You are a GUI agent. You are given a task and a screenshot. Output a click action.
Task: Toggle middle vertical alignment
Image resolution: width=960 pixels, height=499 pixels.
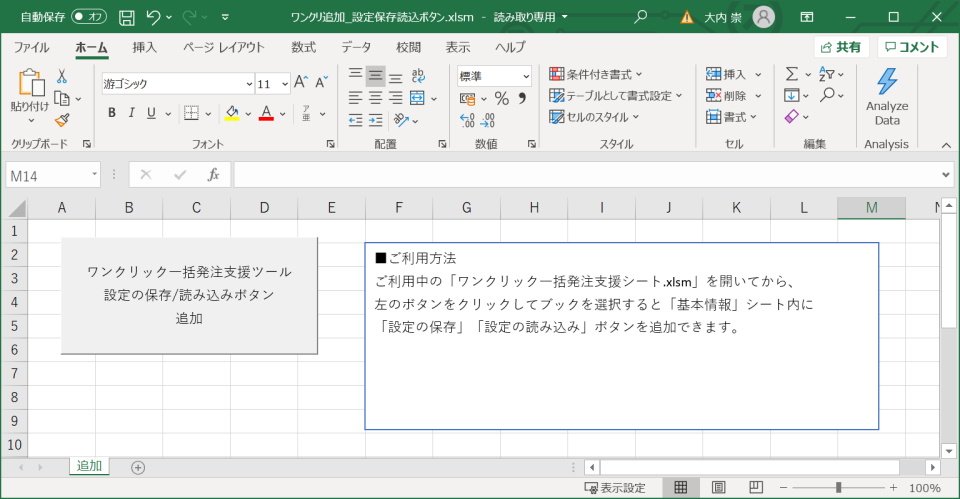pos(375,76)
